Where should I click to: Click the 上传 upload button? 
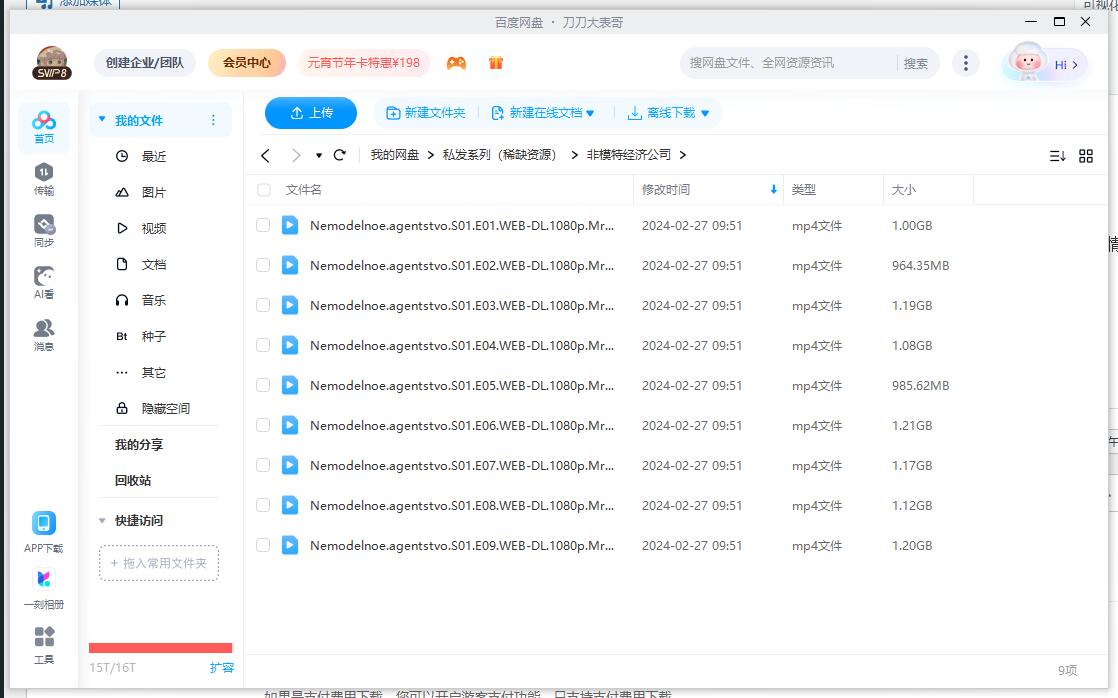310,112
